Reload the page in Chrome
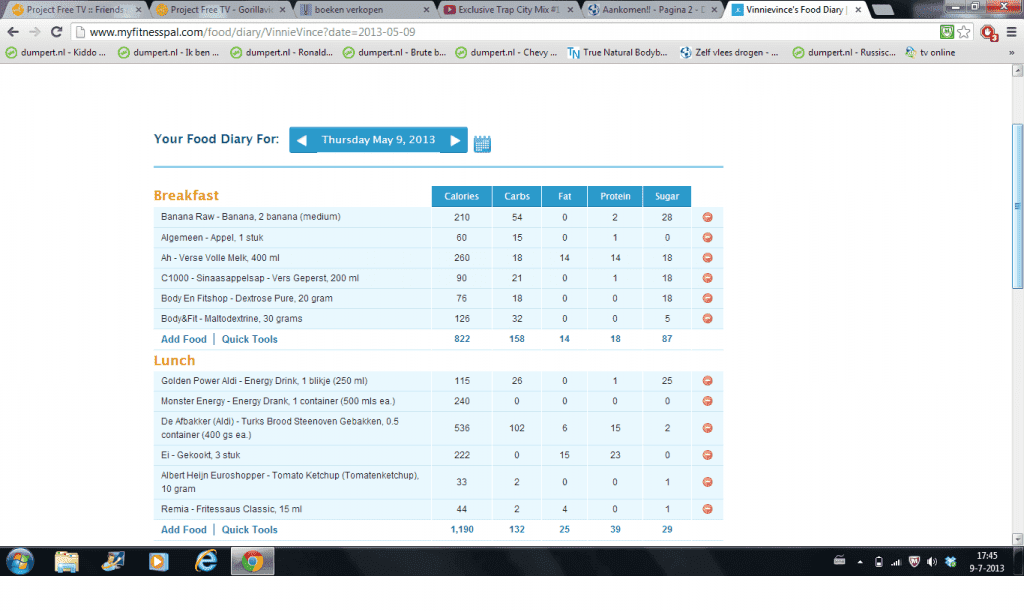The image size is (1024, 611). click(57, 32)
